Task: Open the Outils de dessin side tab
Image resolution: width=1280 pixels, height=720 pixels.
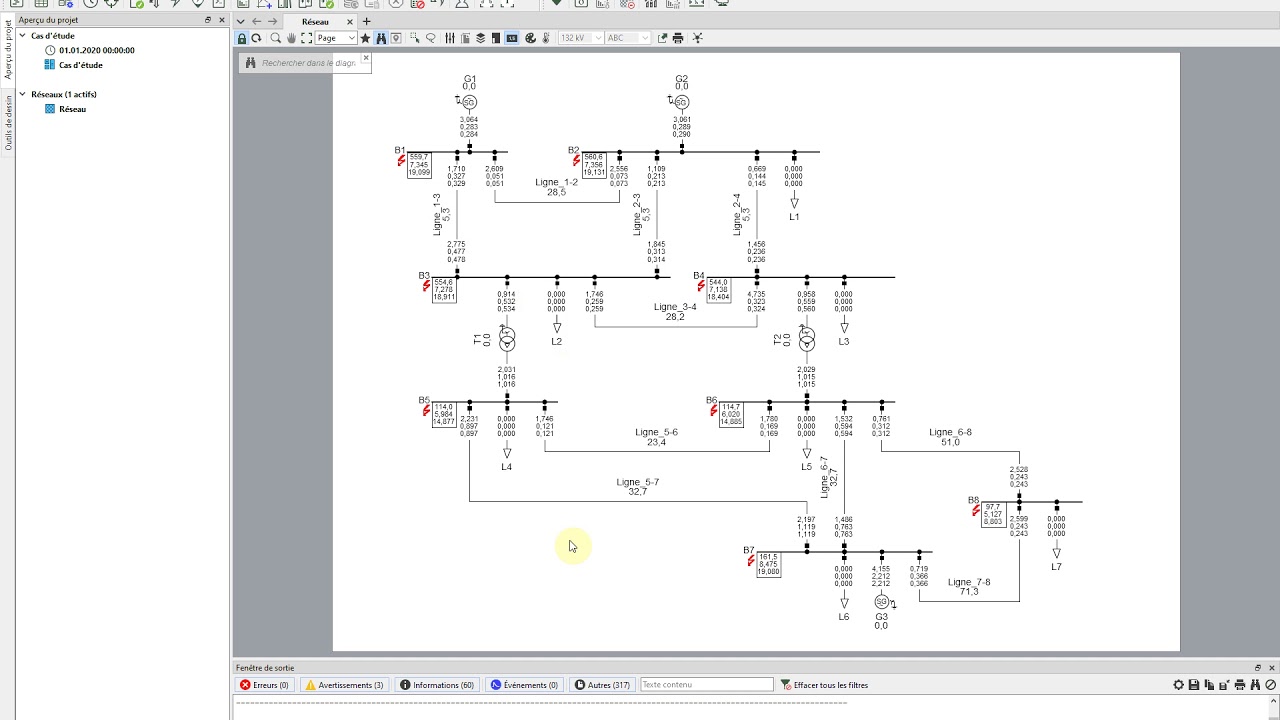Action: point(8,122)
